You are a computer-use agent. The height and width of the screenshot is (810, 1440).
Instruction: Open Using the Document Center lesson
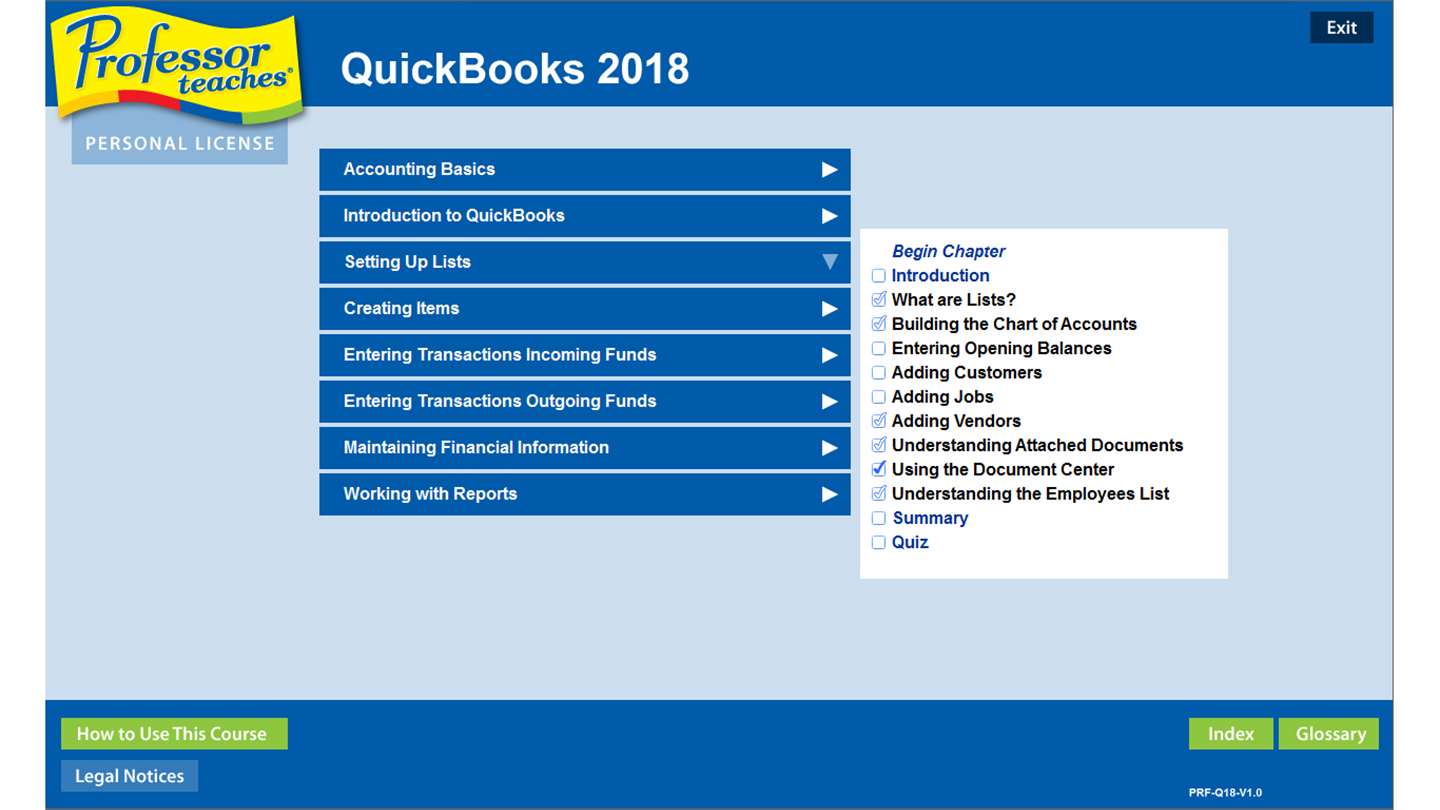(1003, 470)
